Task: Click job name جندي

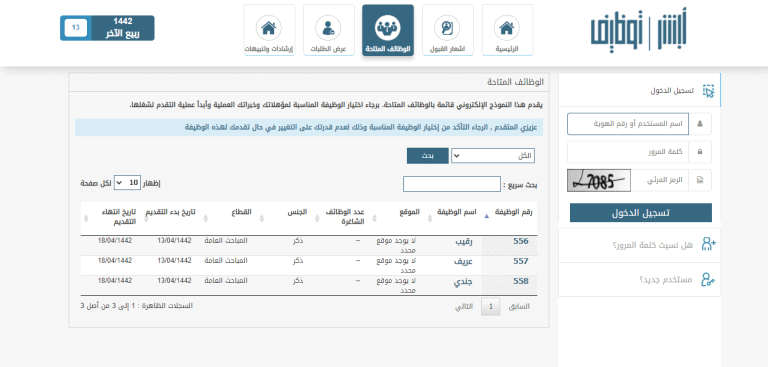Action: tap(463, 281)
